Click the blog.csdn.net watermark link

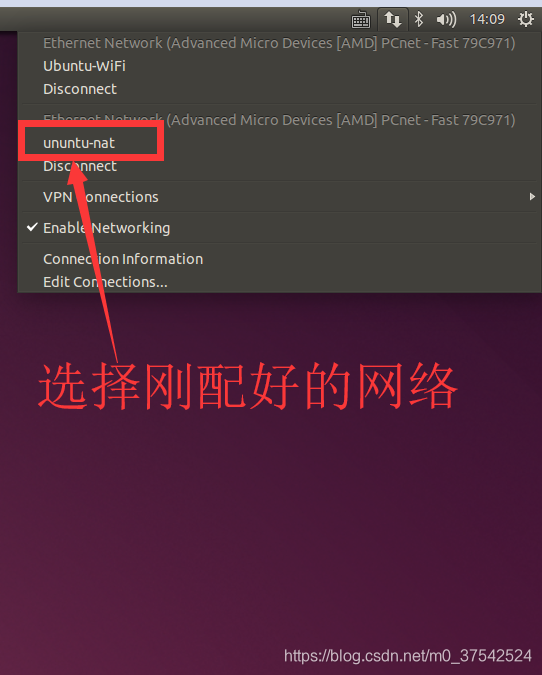click(408, 656)
